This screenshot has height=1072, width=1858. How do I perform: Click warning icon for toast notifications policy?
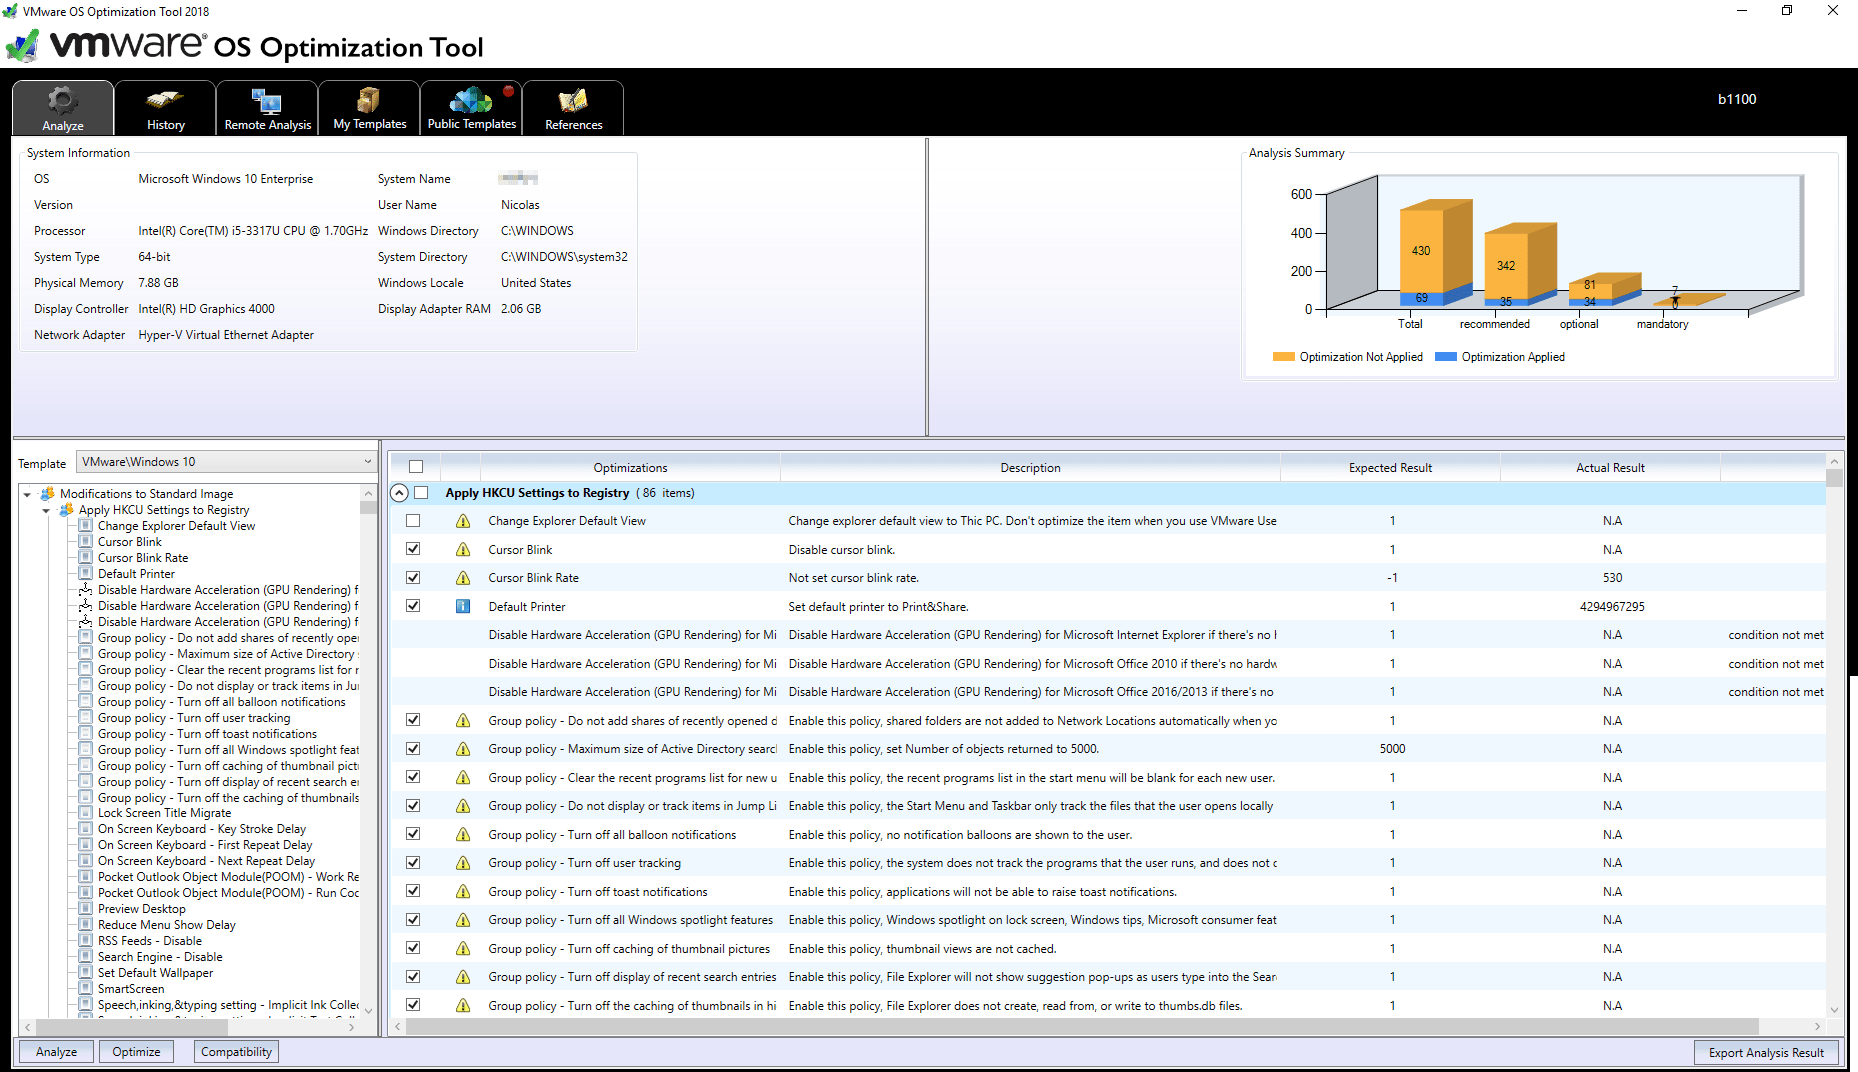pos(463,892)
